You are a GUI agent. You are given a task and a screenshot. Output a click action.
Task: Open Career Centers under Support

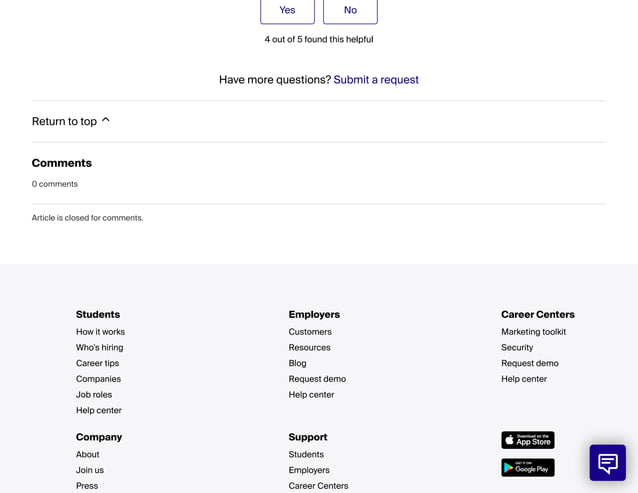[319, 486]
